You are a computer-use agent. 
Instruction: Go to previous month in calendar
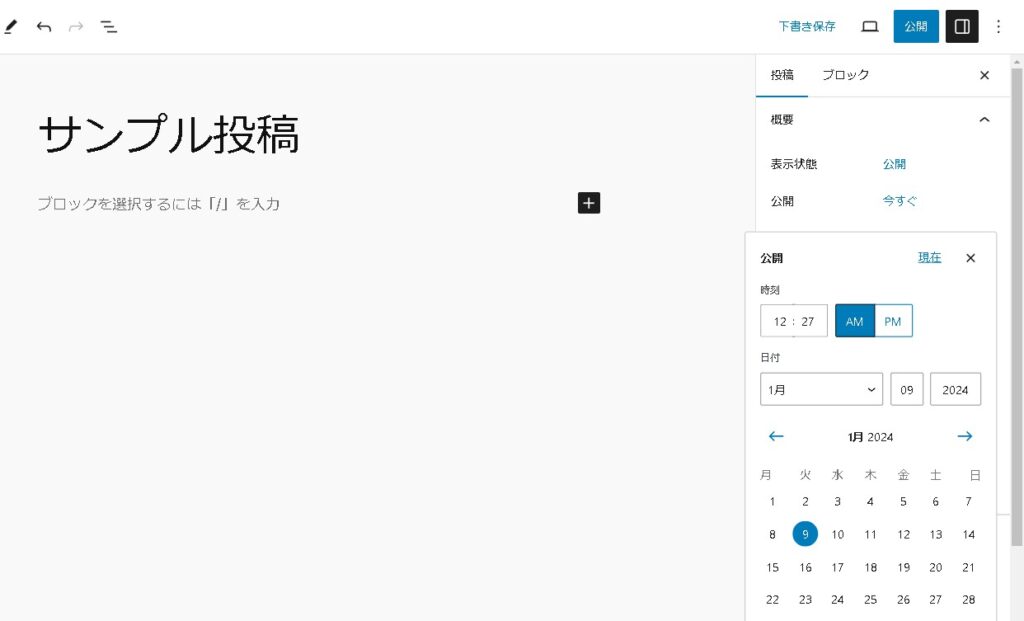pos(776,436)
